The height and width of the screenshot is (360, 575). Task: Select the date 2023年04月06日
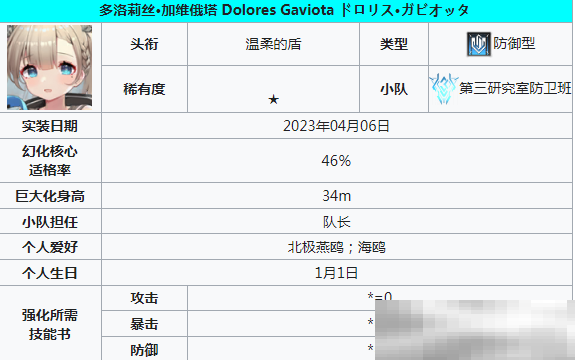coord(336,126)
